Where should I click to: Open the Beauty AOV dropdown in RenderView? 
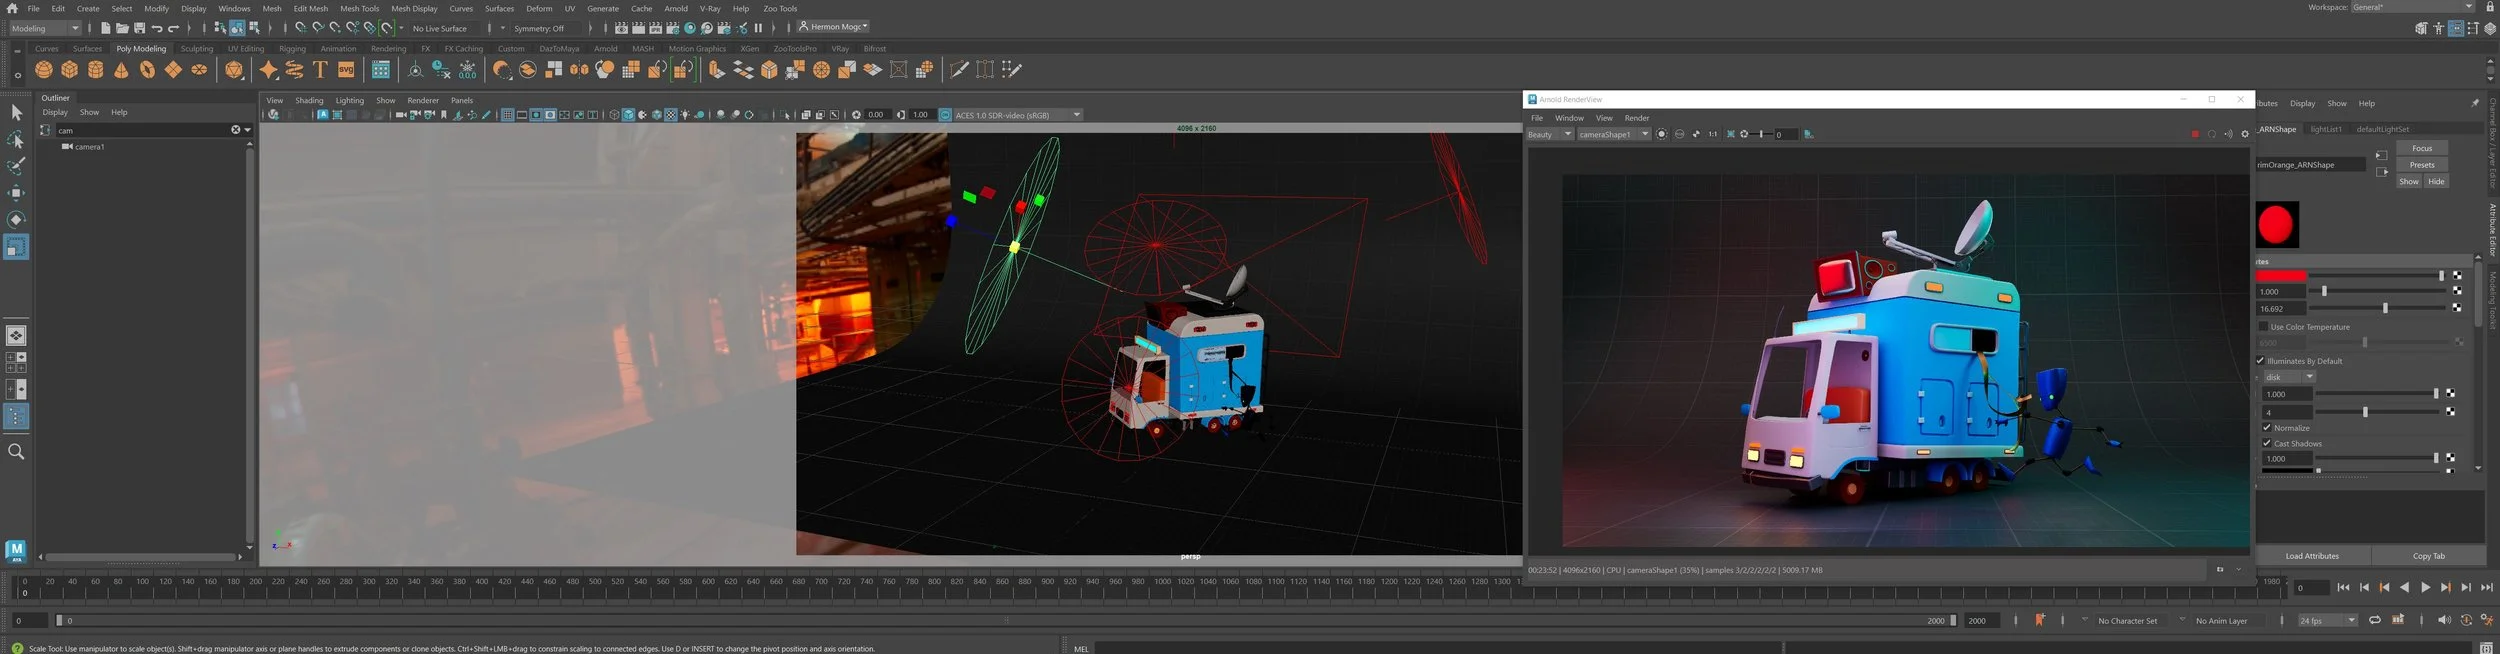[x=1550, y=135]
